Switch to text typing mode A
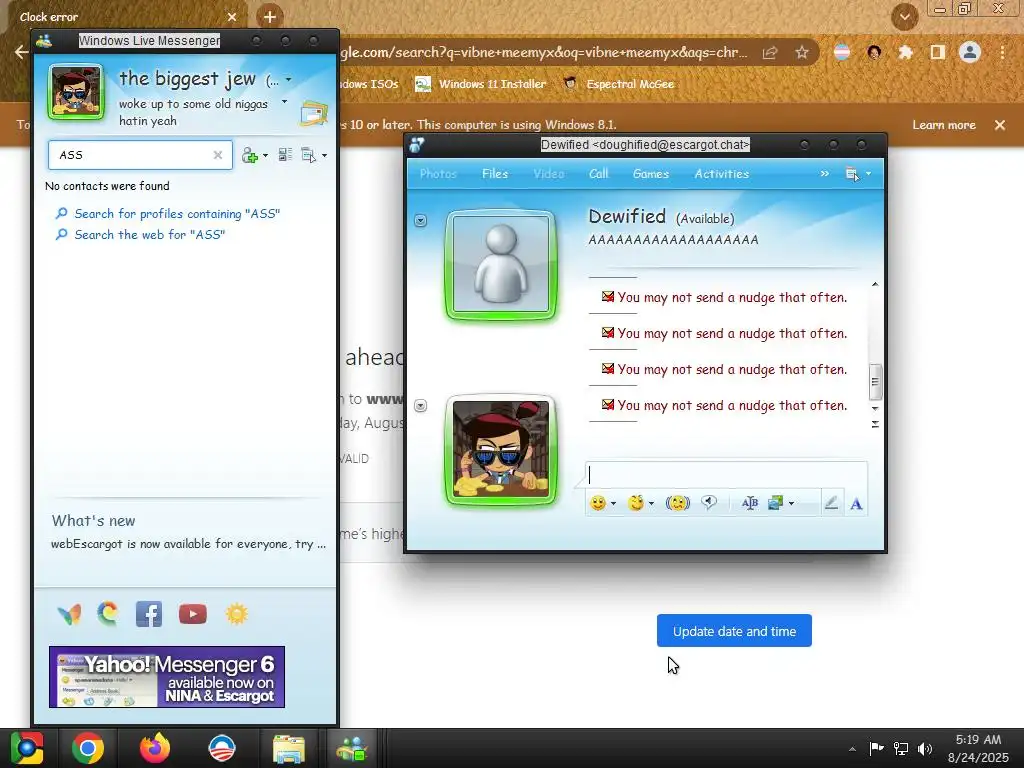The height and width of the screenshot is (768, 1024). tap(856, 504)
